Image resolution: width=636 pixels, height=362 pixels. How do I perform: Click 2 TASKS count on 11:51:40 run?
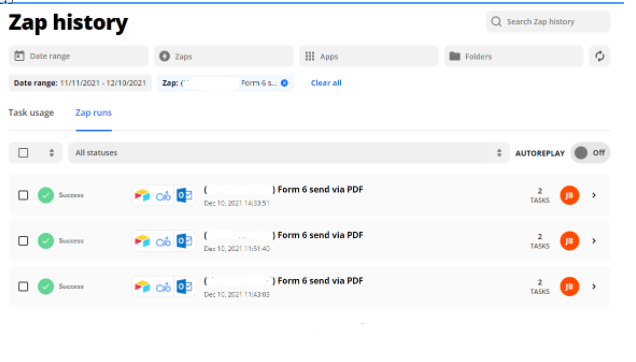click(x=540, y=241)
